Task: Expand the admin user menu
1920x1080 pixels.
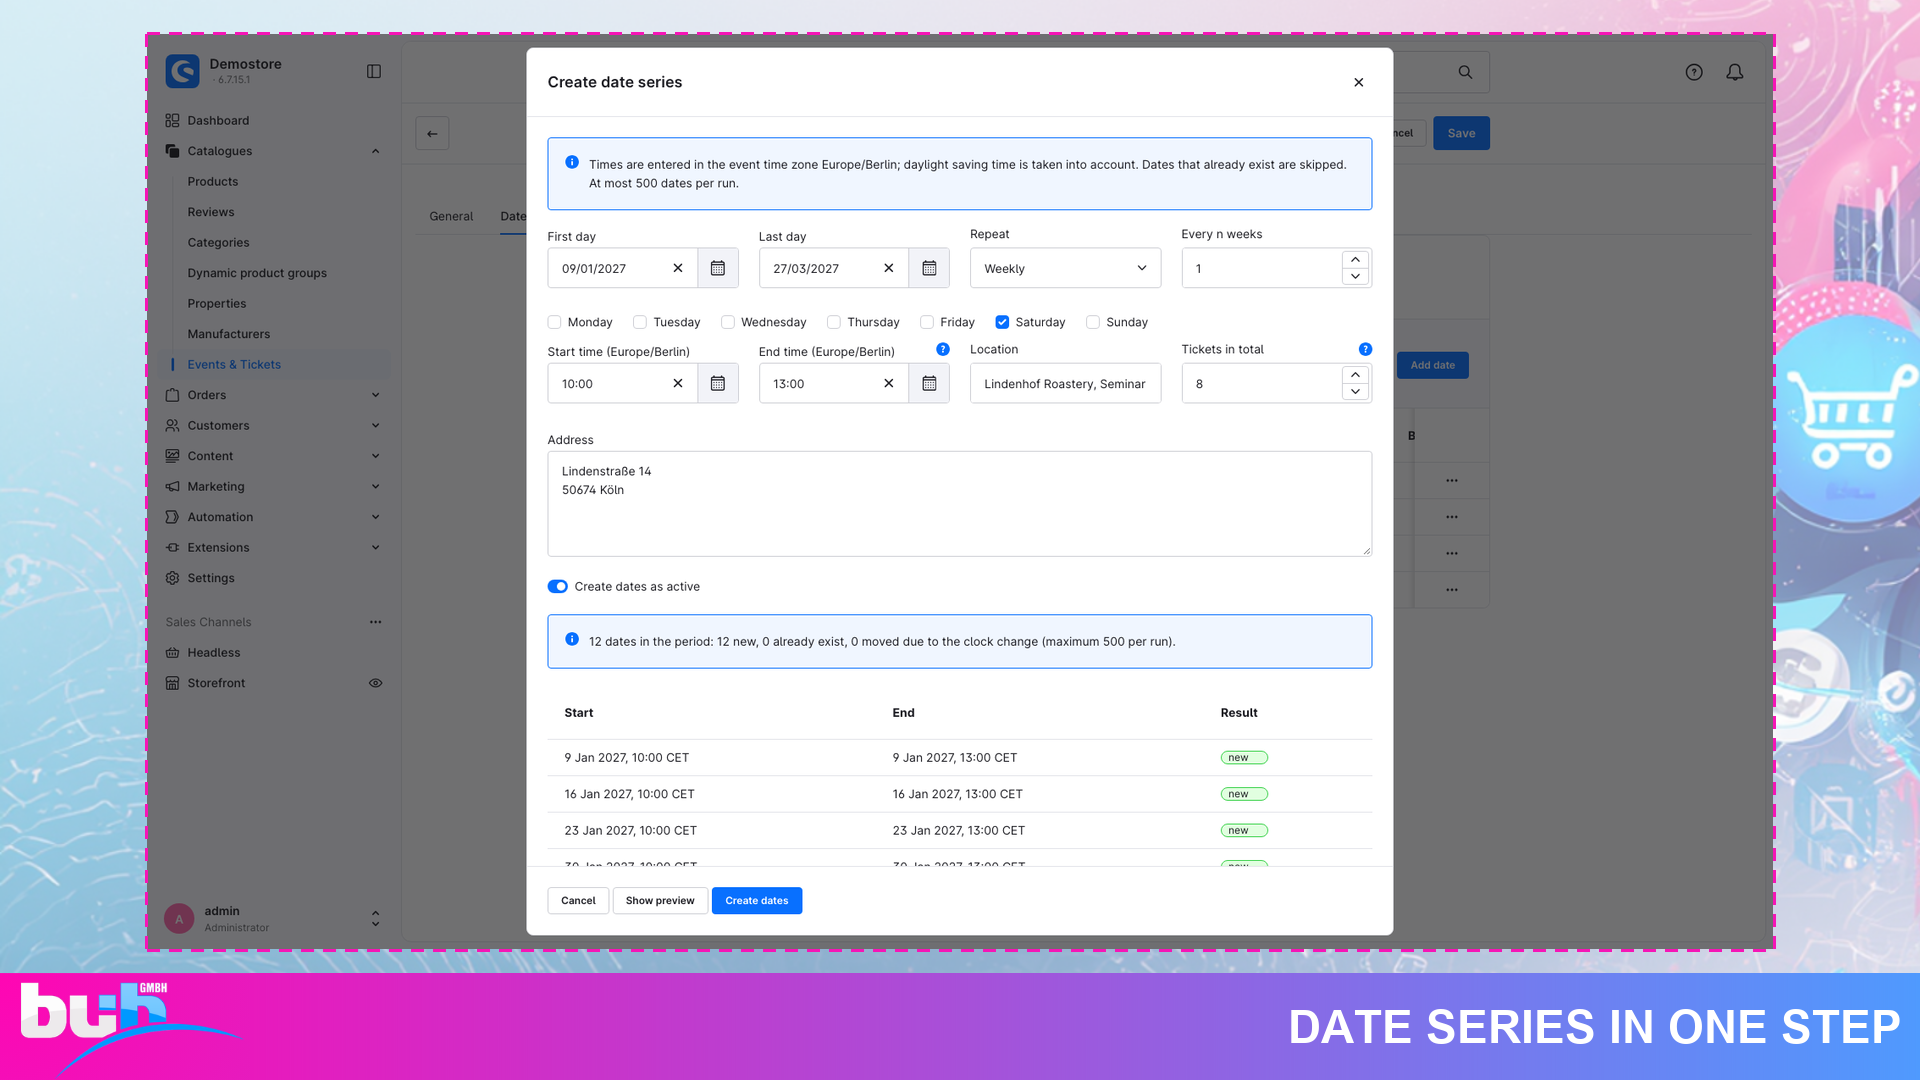Action: 375,918
